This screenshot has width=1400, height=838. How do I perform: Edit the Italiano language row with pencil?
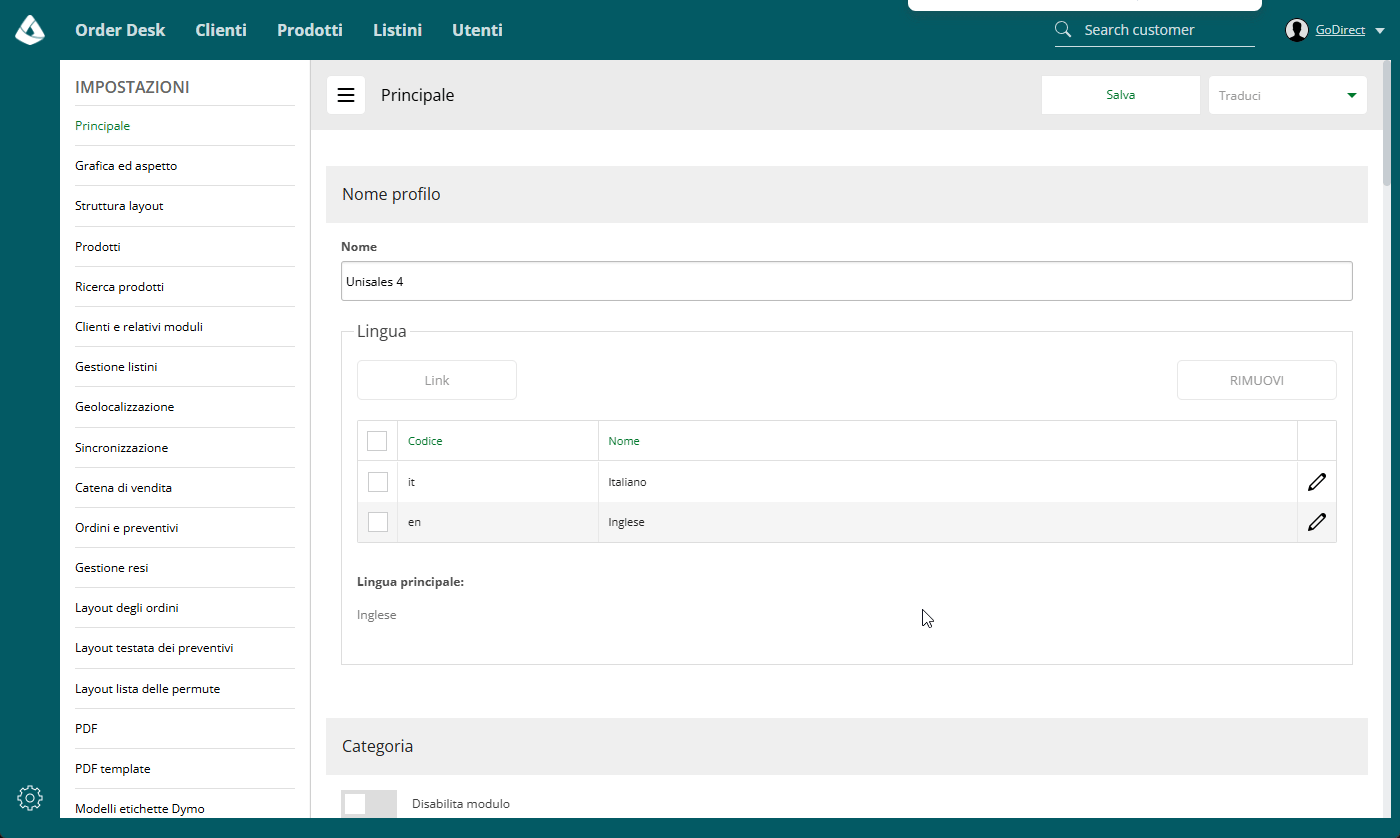click(x=1317, y=482)
